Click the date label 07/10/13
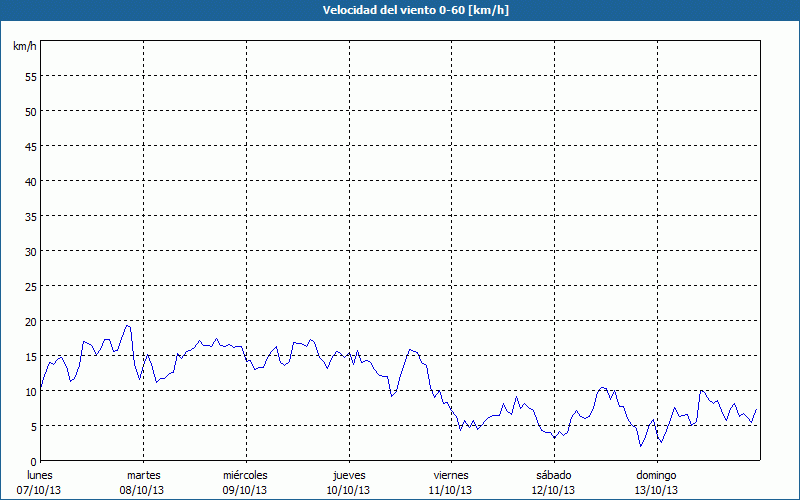 40,490
